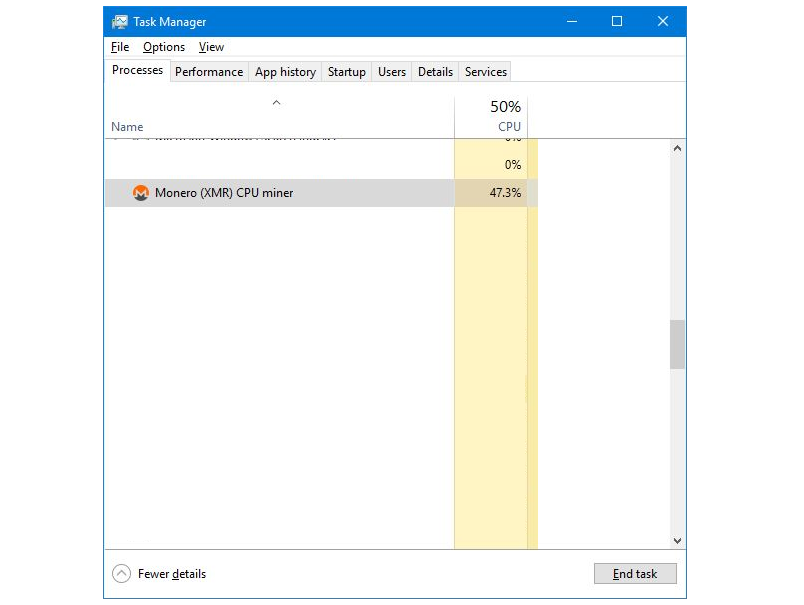The image size is (804, 605).
Task: Select the Users tab
Action: coord(392,72)
